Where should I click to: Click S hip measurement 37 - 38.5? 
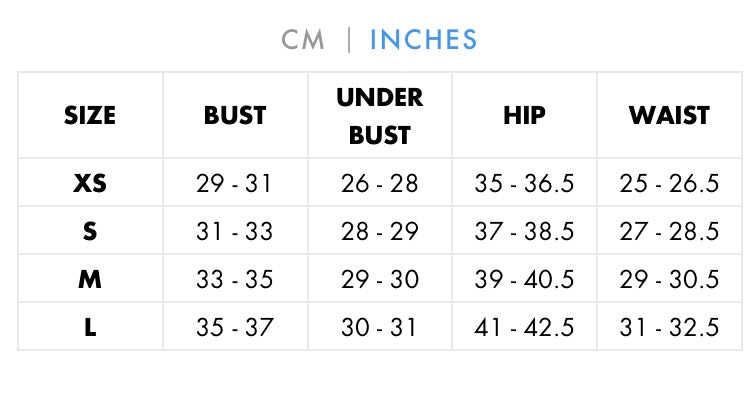pyautogui.click(x=524, y=231)
